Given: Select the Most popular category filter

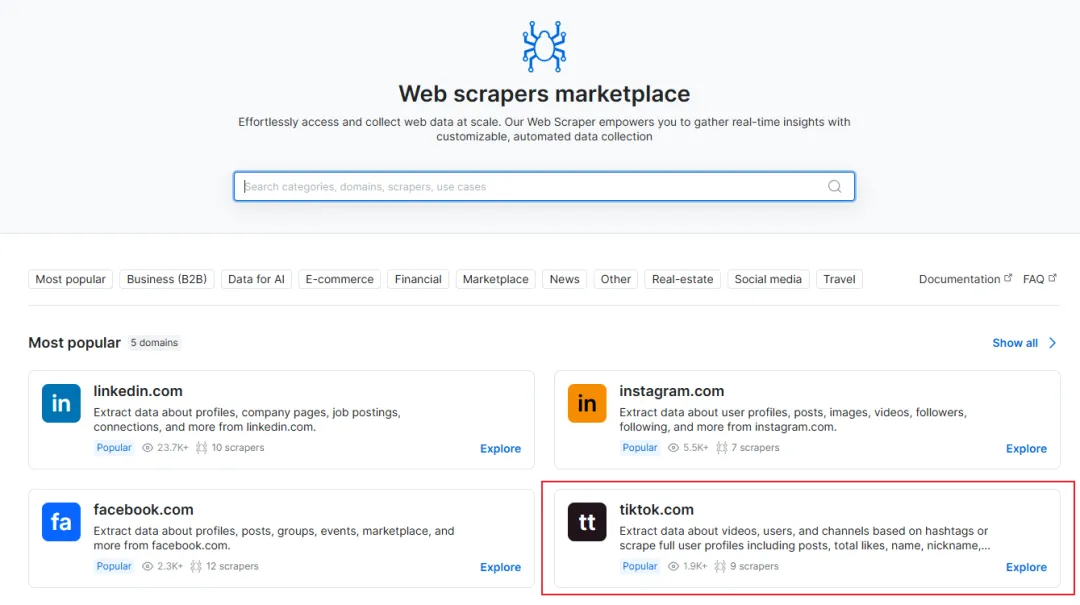Looking at the screenshot, I should (x=70, y=279).
